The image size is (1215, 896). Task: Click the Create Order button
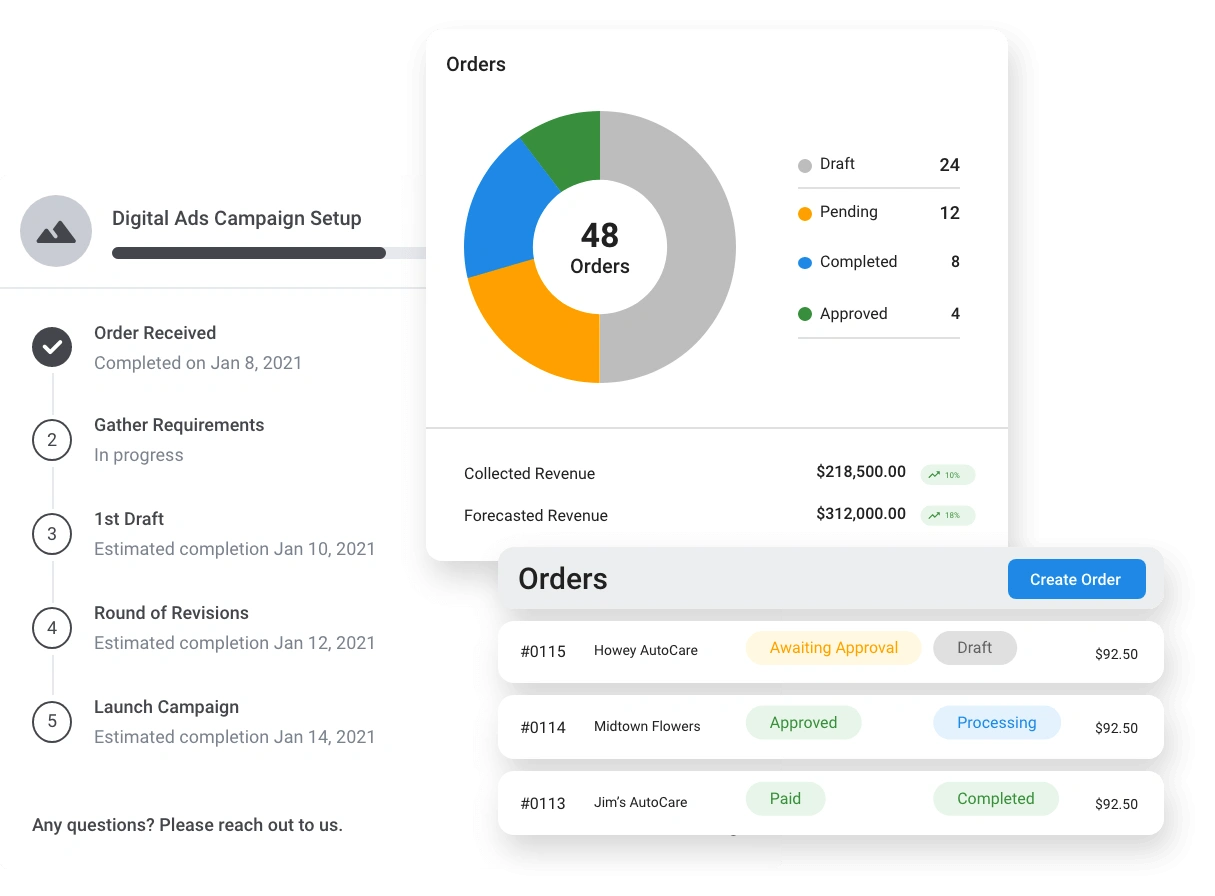(1076, 579)
